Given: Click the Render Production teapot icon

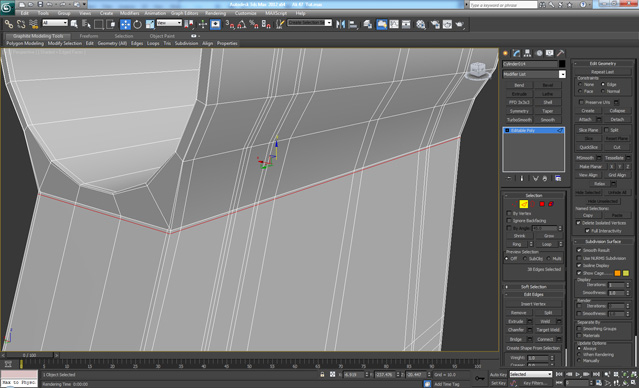Looking at the screenshot, I should tap(460, 24).
